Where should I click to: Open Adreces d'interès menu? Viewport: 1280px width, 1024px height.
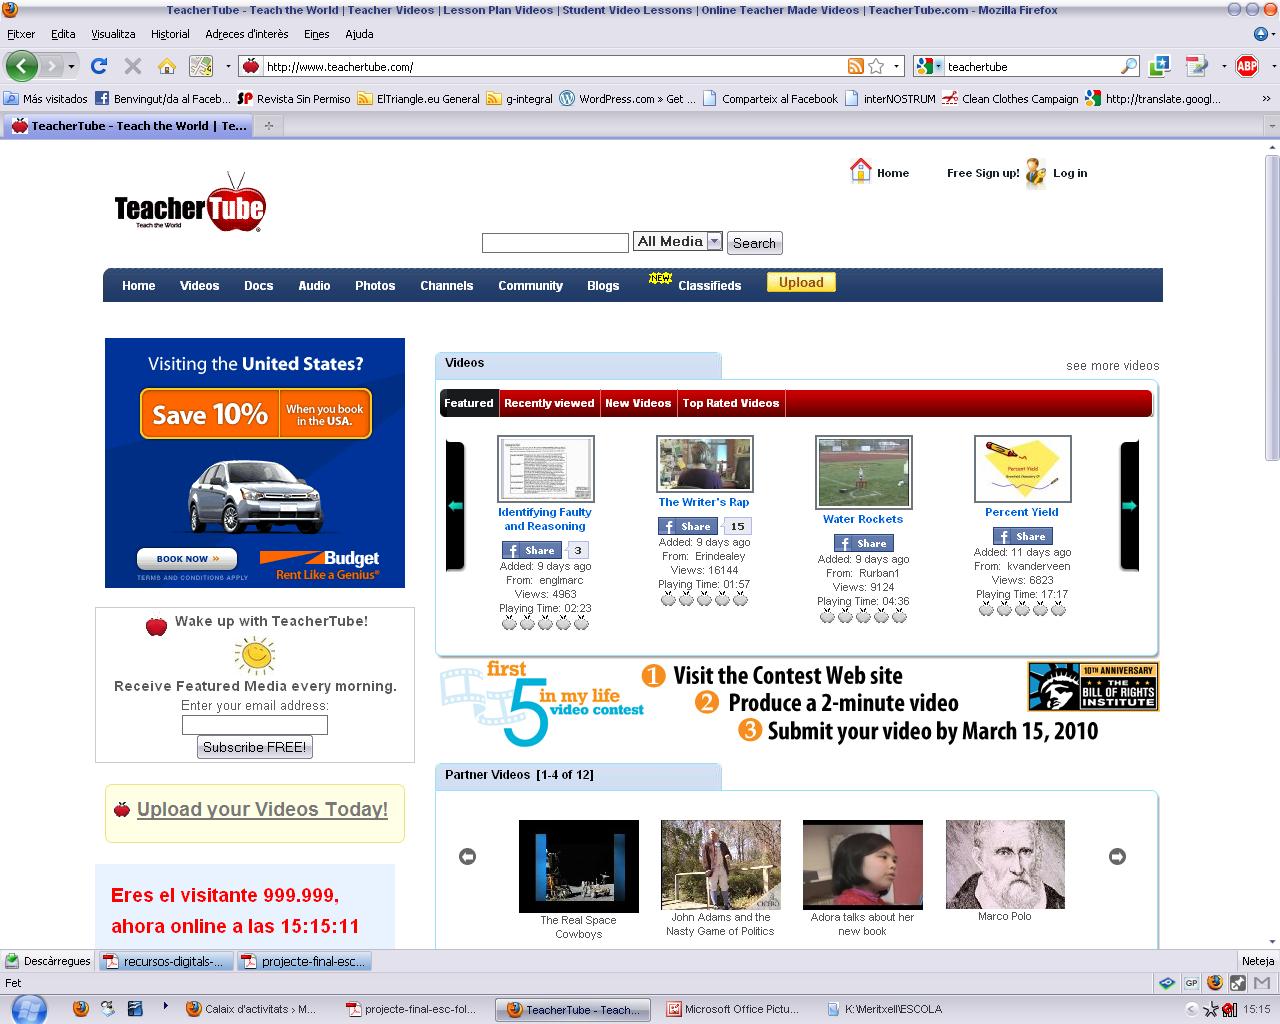coord(247,34)
